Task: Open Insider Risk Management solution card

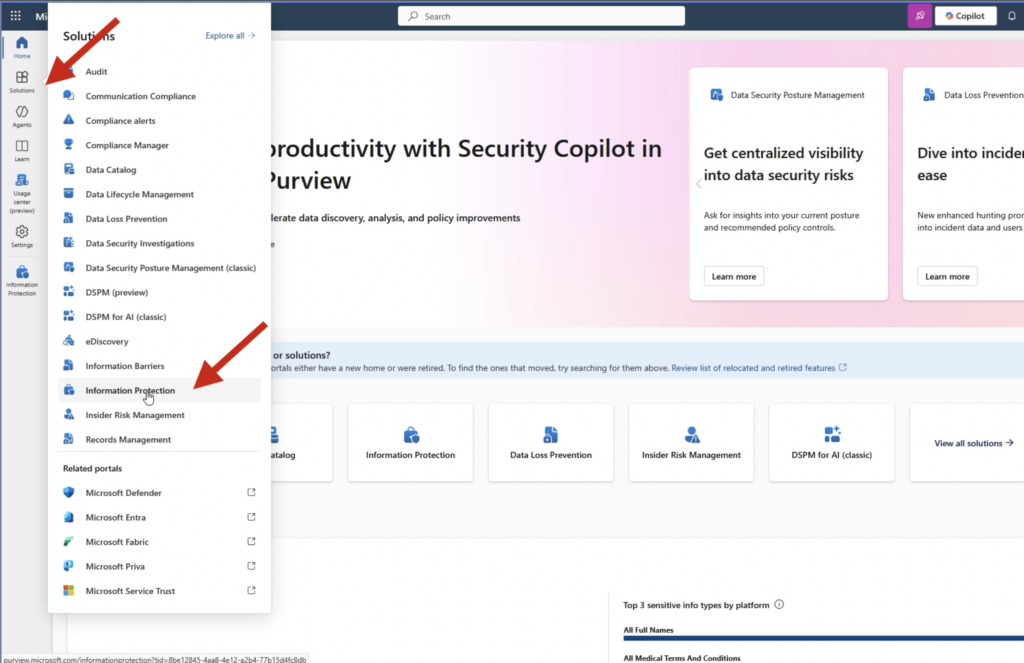Action: point(691,443)
